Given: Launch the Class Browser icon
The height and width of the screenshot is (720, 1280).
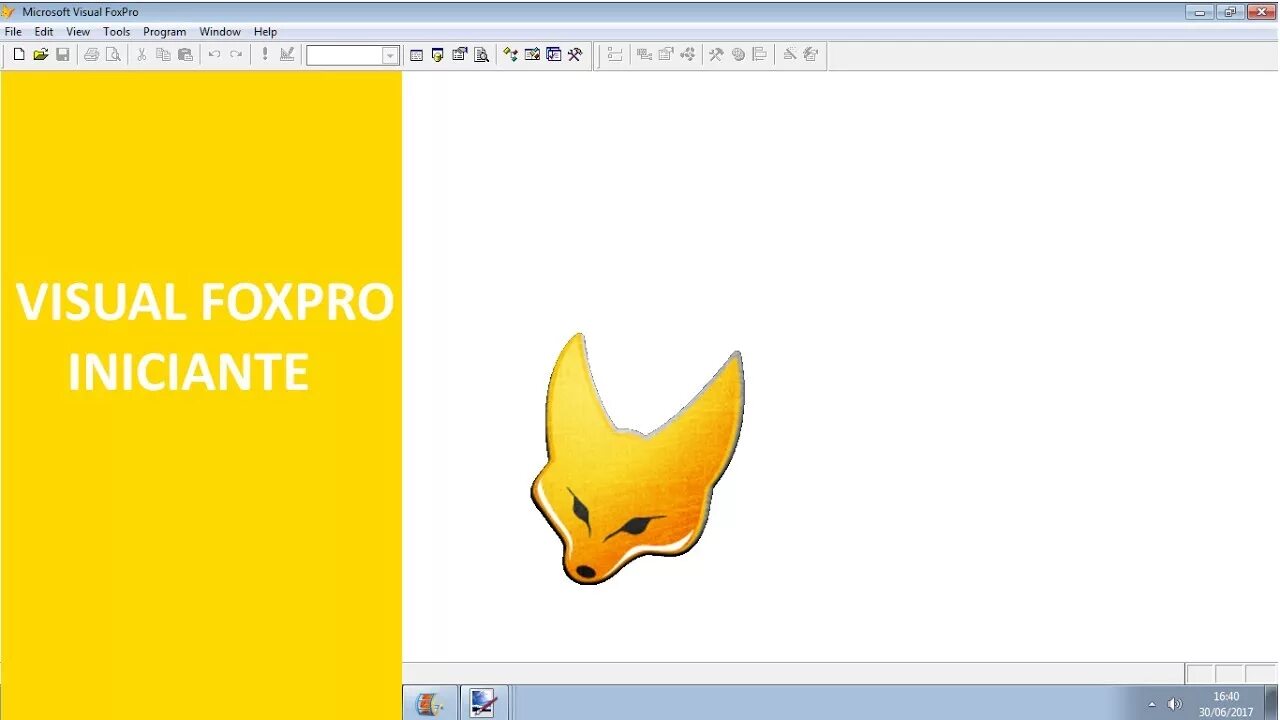Looking at the screenshot, I should tap(511, 55).
